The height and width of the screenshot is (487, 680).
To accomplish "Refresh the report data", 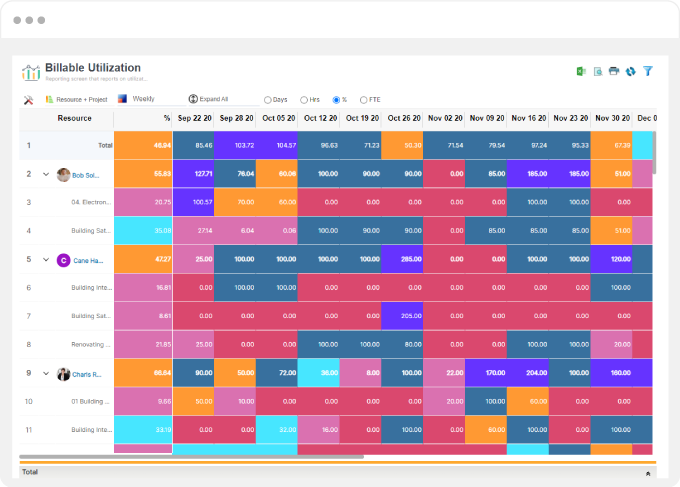I will [x=631, y=72].
